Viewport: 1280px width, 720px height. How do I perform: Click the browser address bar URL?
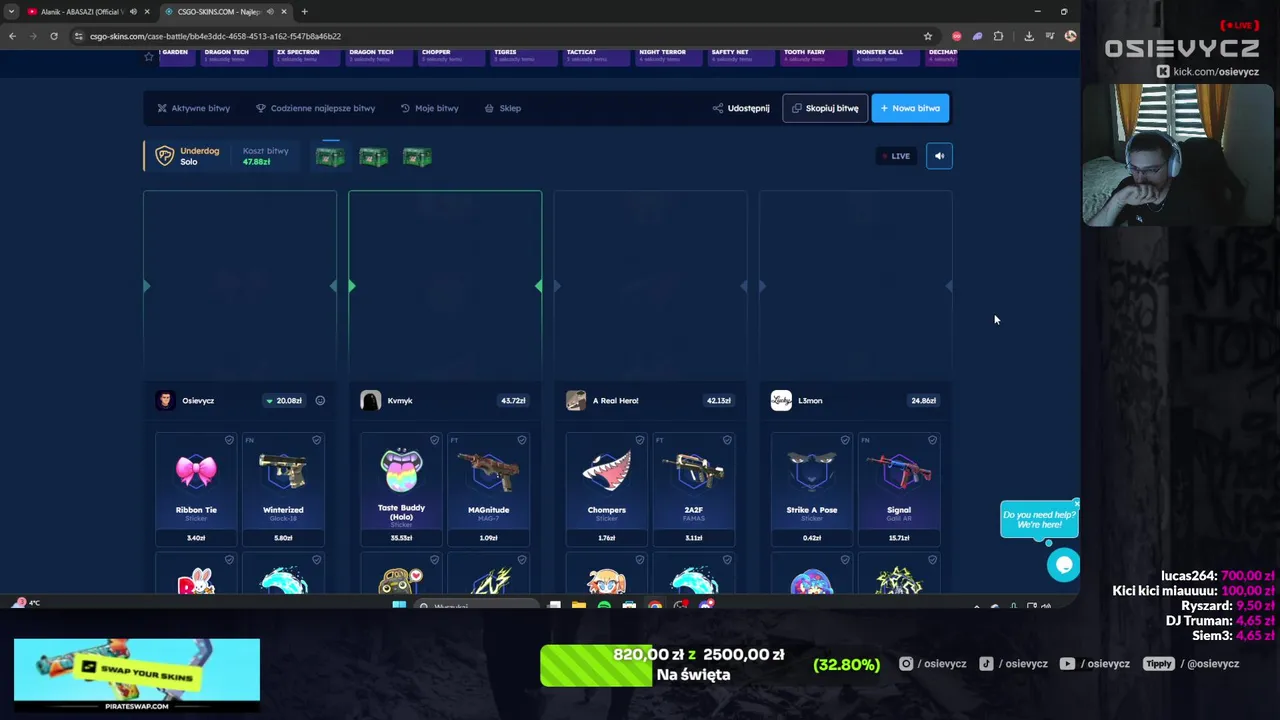(215, 36)
